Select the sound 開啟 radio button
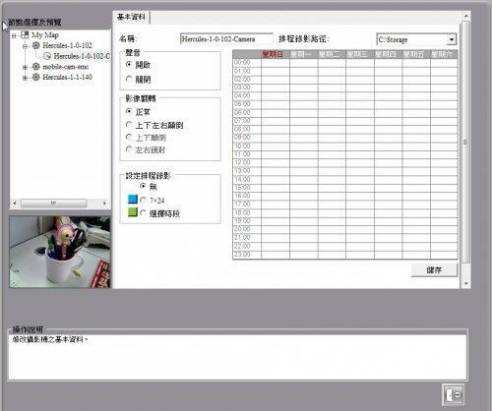This screenshot has width=492, height=411. (x=129, y=64)
